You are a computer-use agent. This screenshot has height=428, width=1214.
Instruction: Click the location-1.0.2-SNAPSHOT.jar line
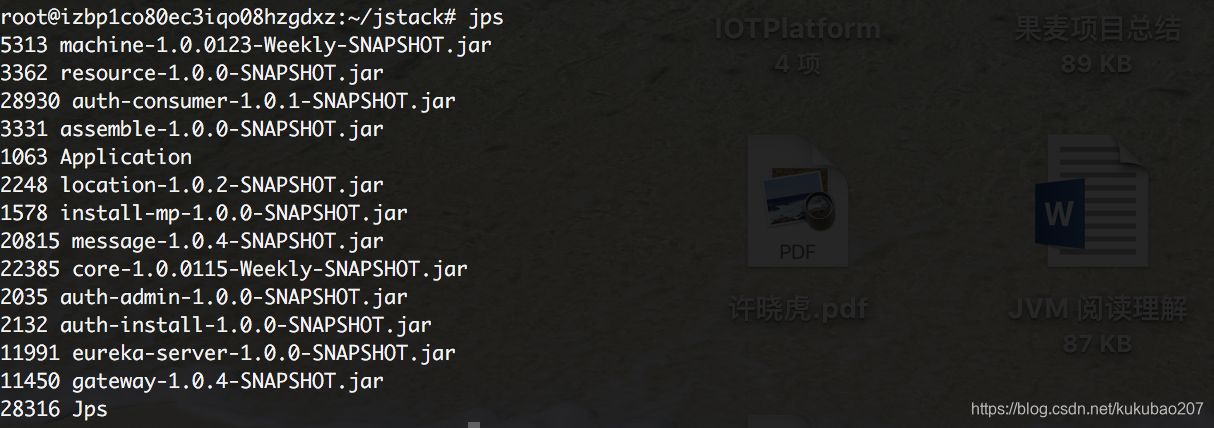coord(192,185)
